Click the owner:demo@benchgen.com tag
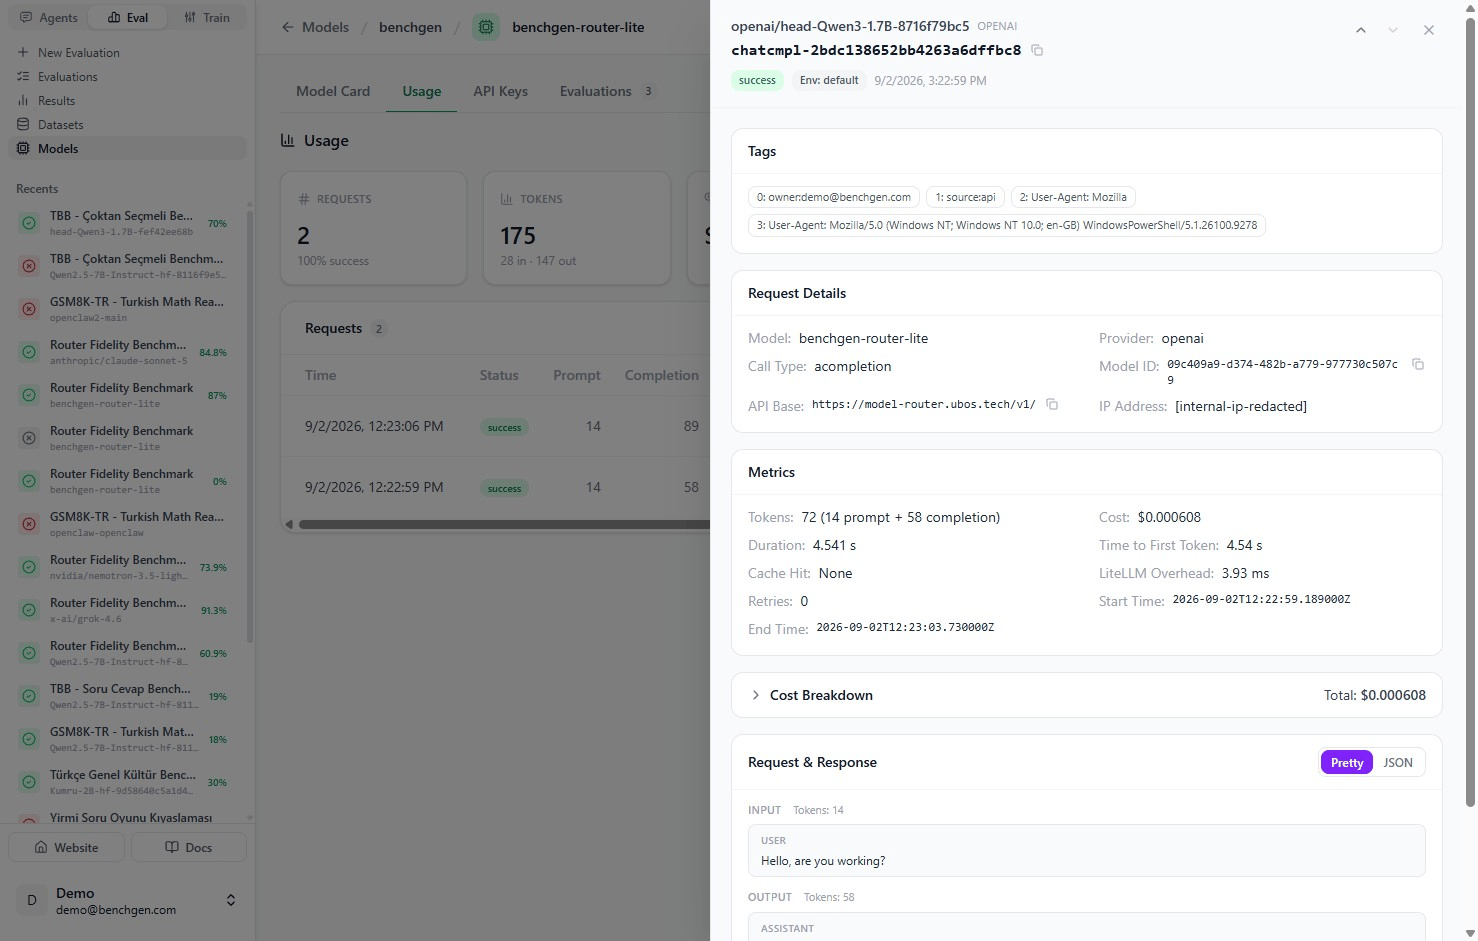The height and width of the screenshot is (941, 1478). 833,197
